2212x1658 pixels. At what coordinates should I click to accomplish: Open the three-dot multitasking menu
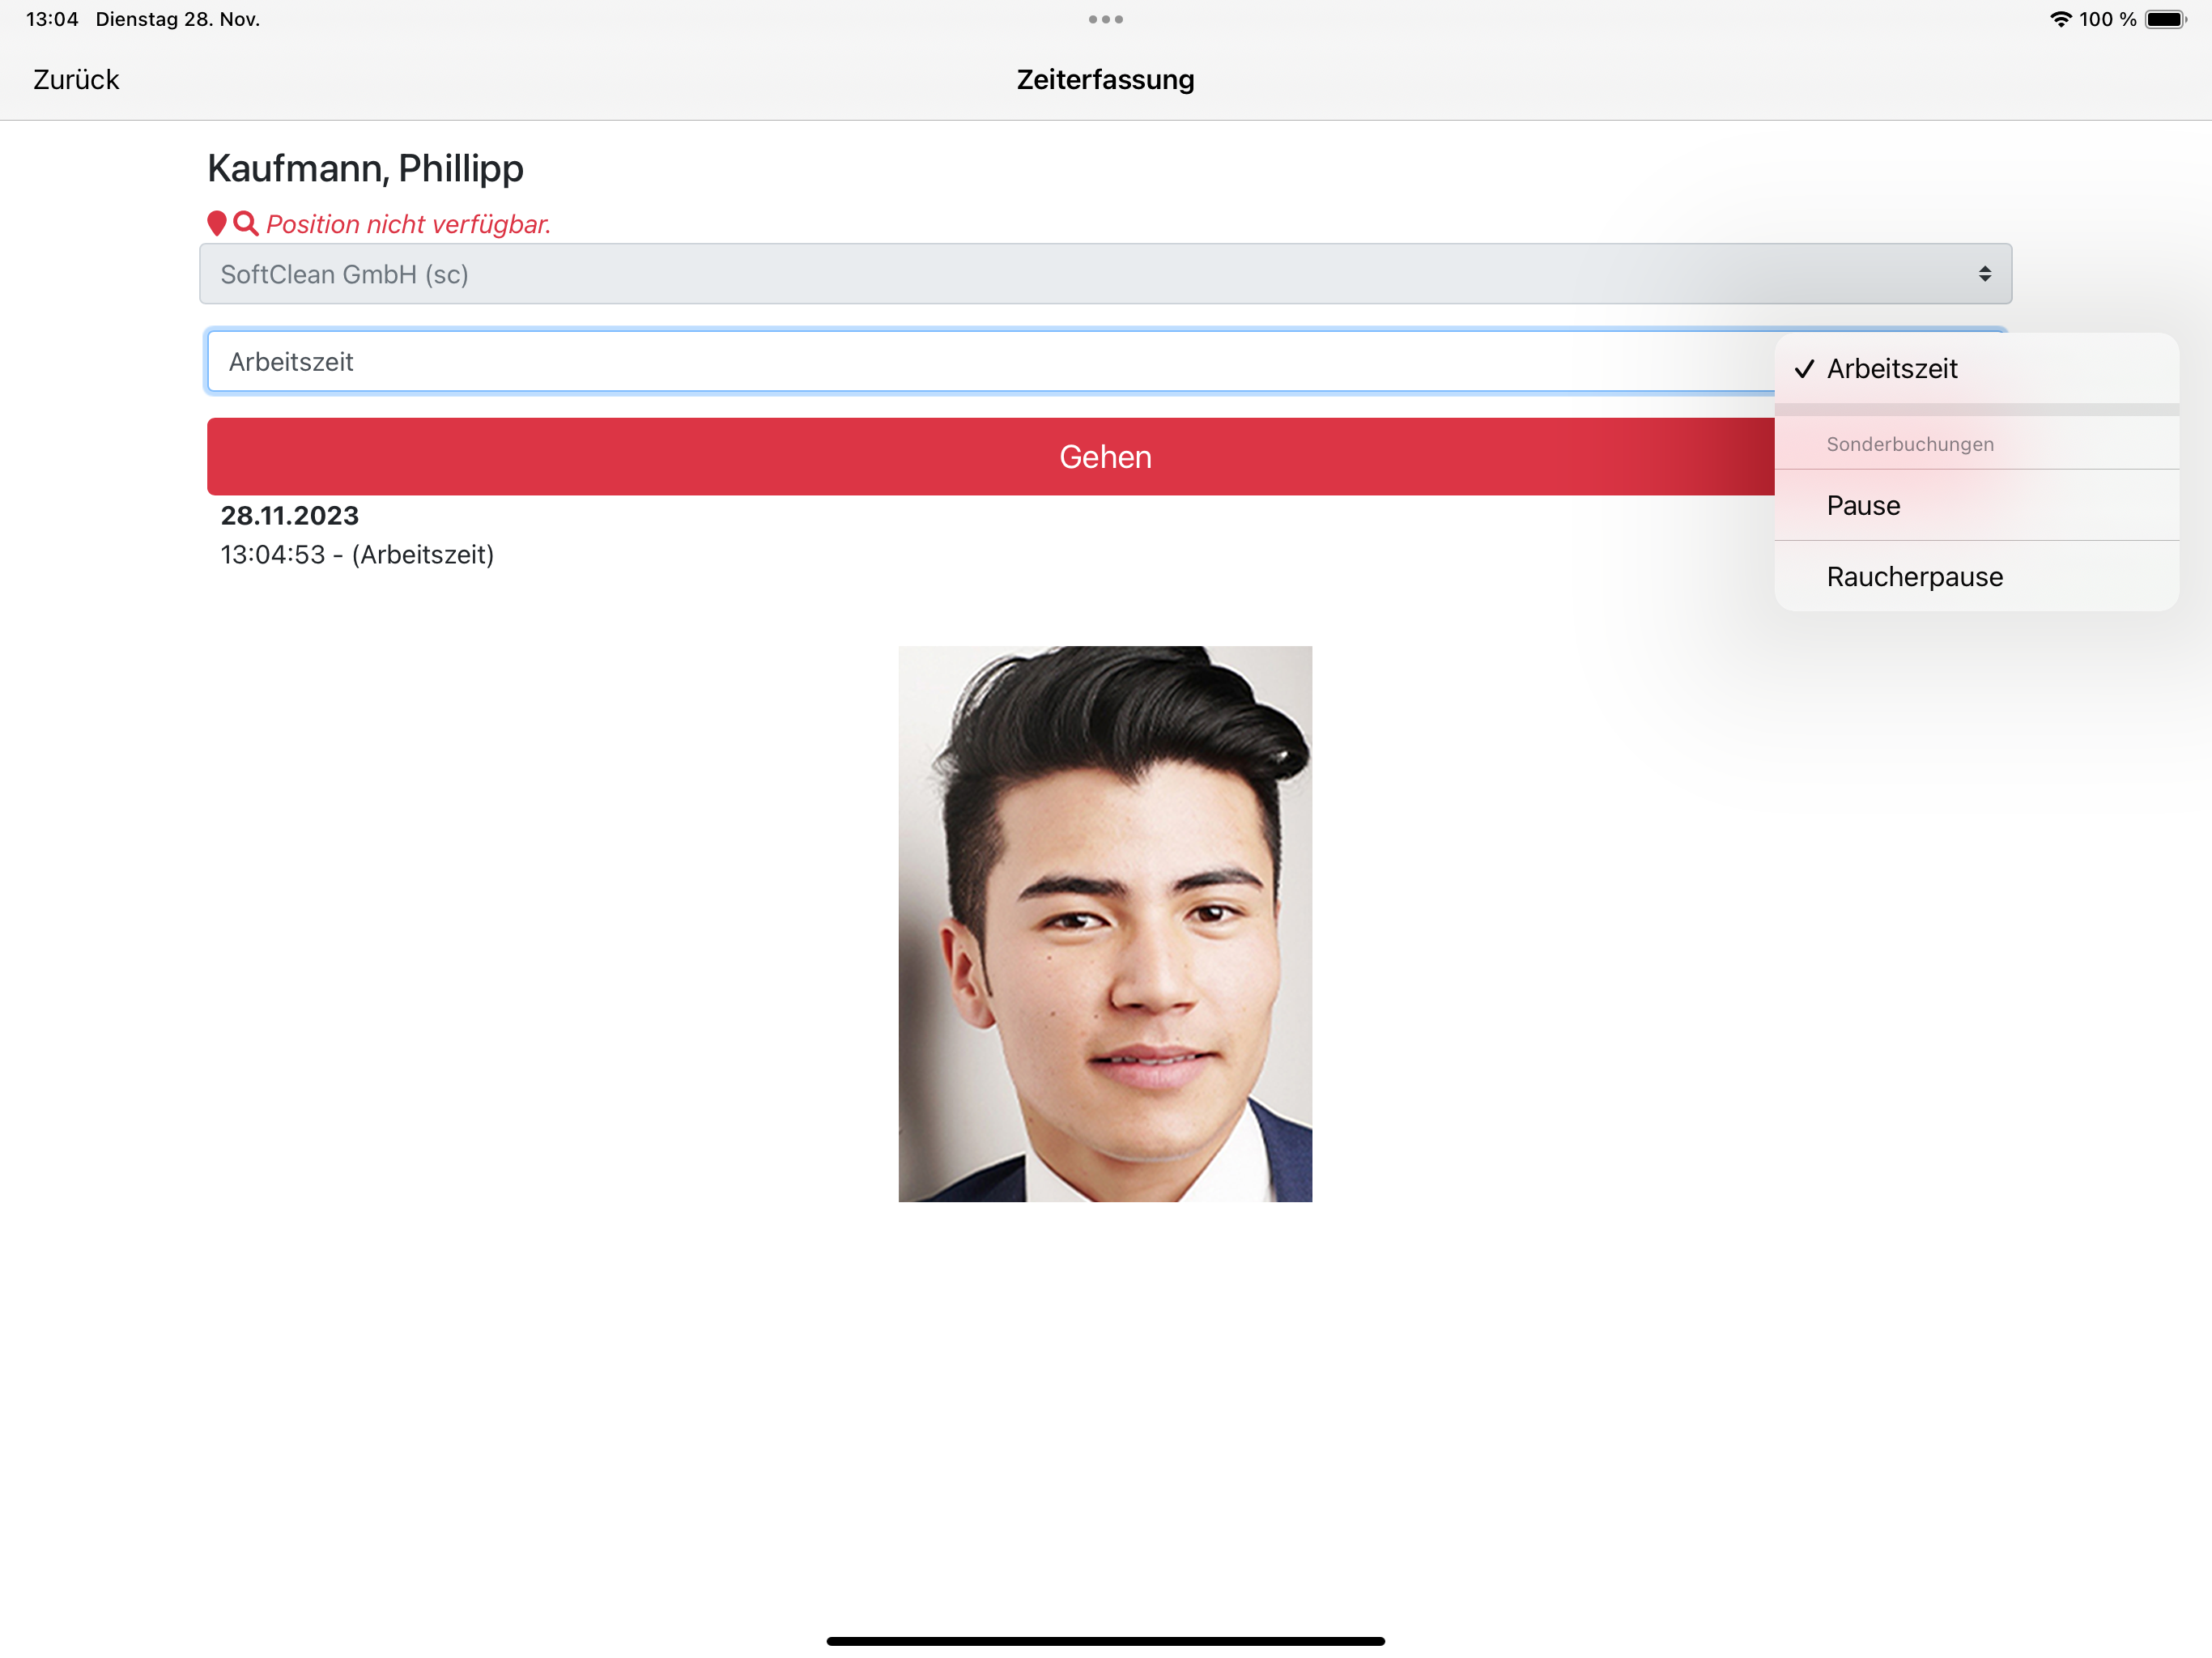(x=1105, y=19)
